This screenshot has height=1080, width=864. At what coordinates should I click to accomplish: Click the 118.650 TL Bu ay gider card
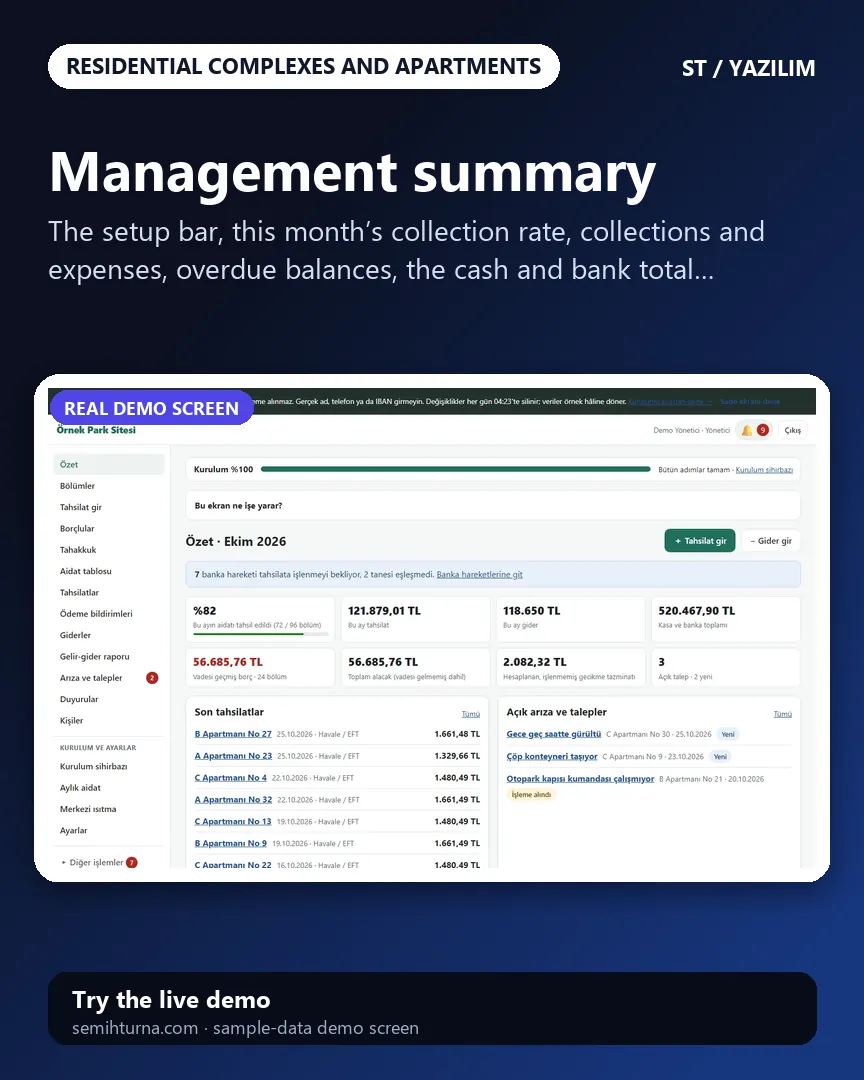click(570, 619)
